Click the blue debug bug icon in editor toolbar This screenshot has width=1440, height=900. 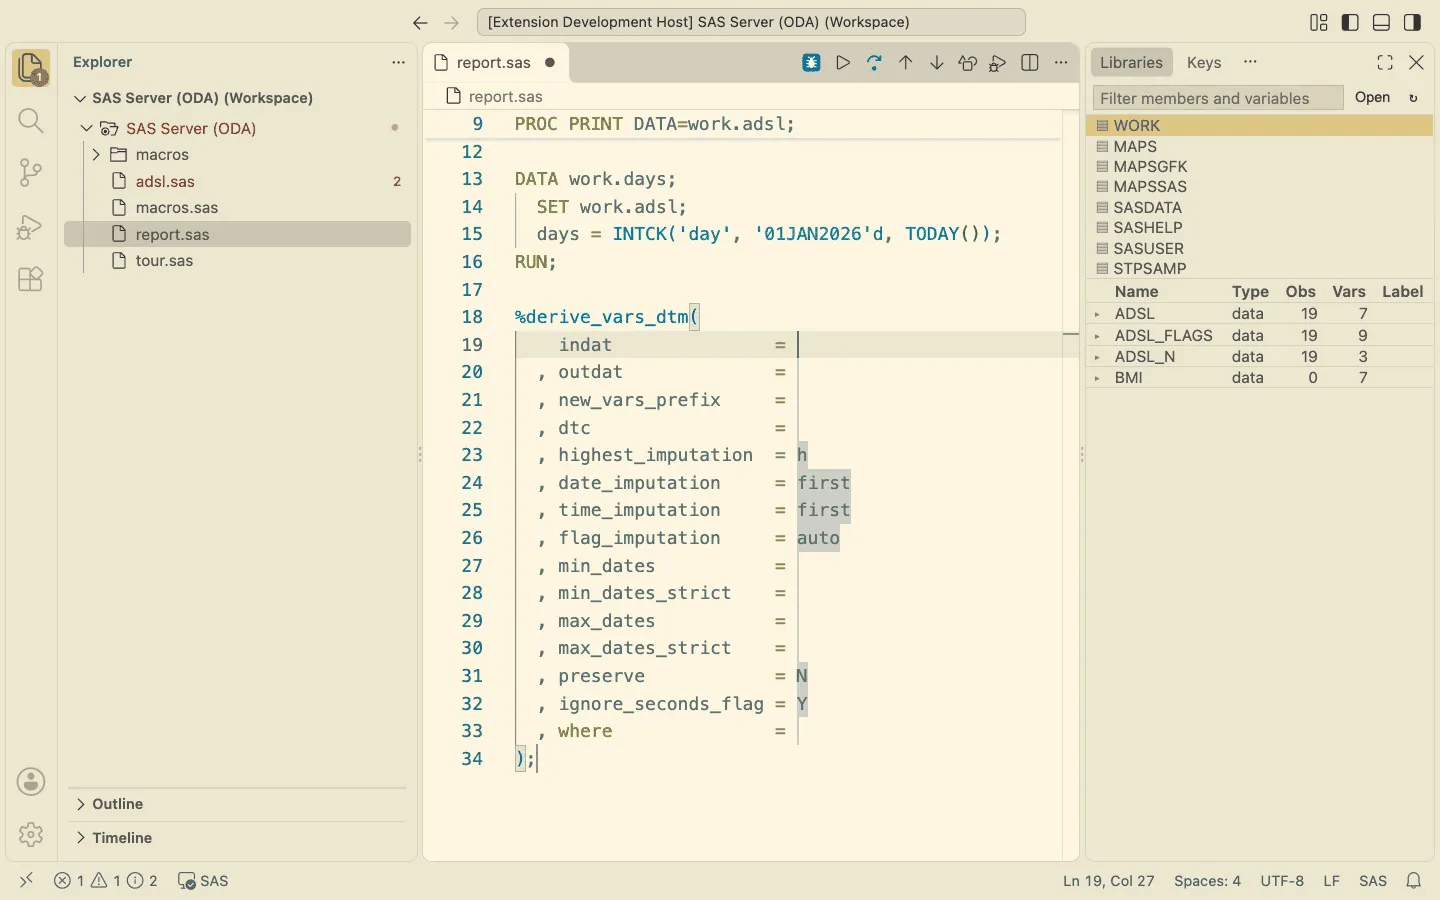pyautogui.click(x=812, y=63)
